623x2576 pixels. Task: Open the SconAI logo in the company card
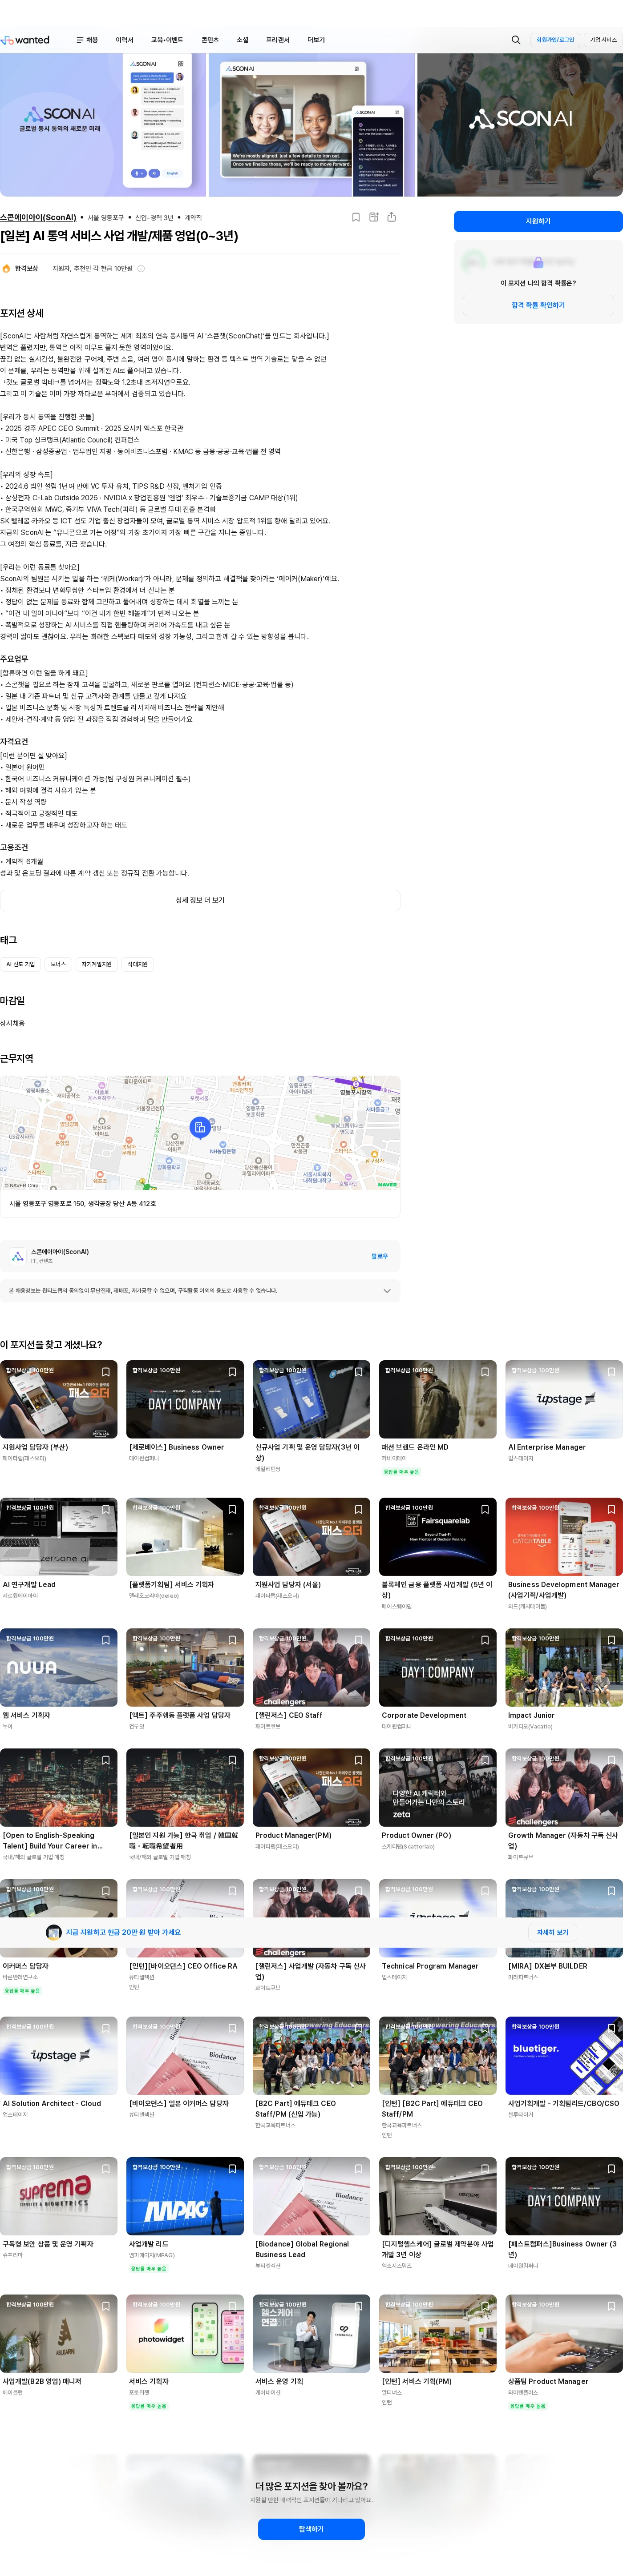click(x=18, y=1256)
